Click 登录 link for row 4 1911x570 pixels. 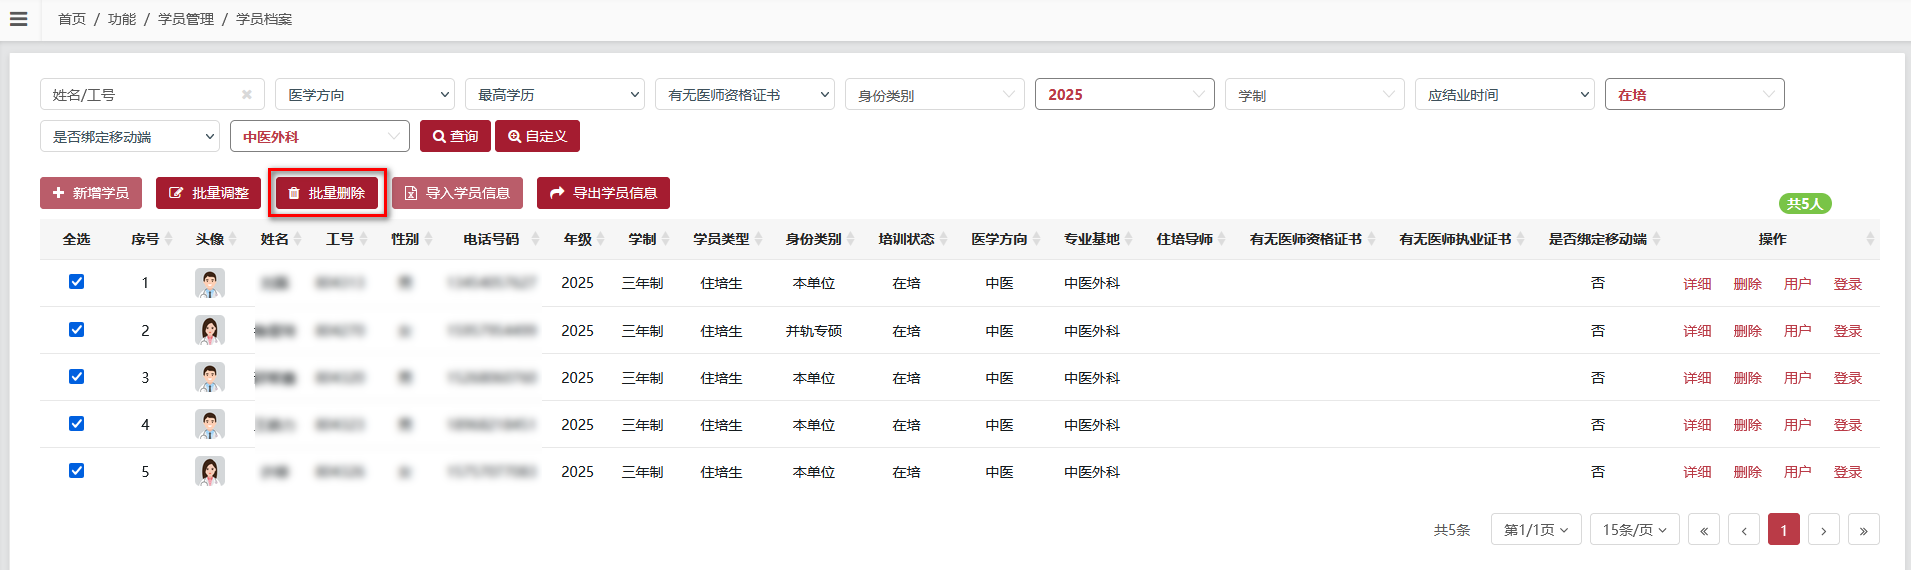point(1847,425)
